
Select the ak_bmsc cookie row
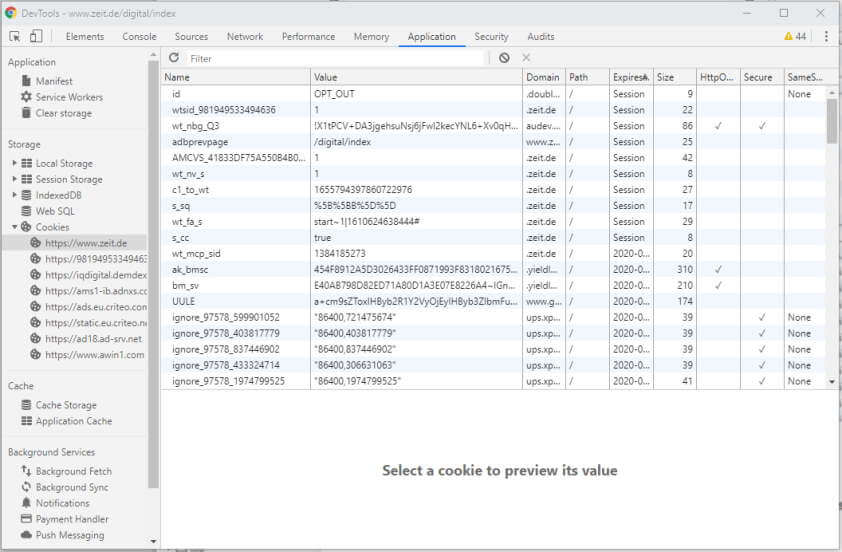[494, 270]
